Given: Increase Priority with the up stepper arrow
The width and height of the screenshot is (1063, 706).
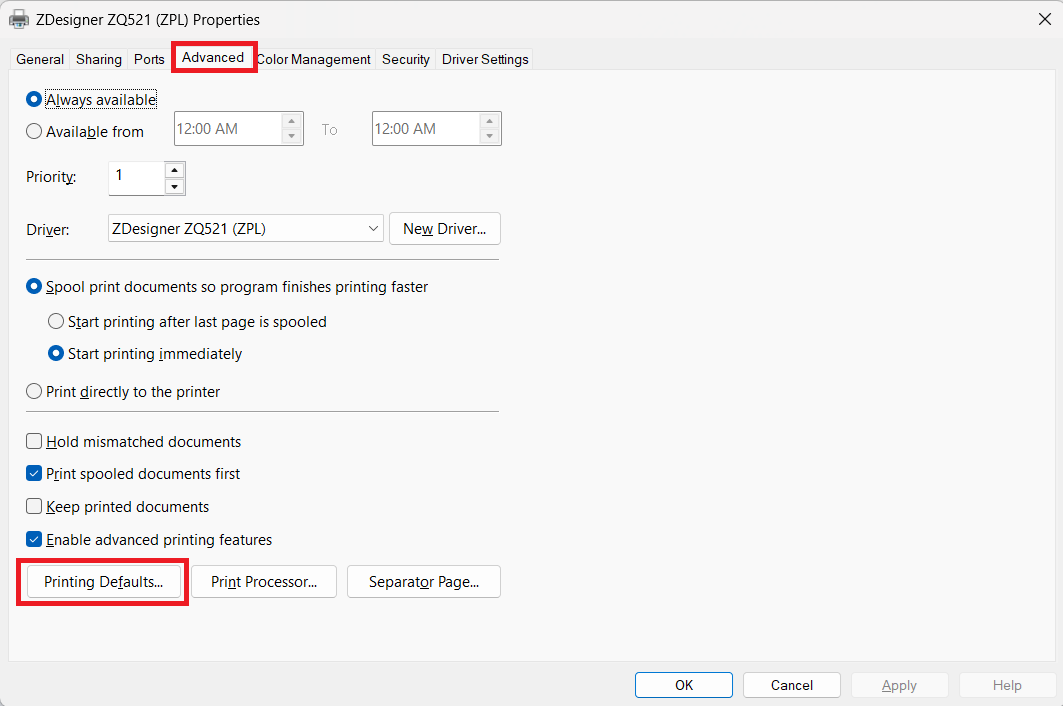Looking at the screenshot, I should click(174, 169).
